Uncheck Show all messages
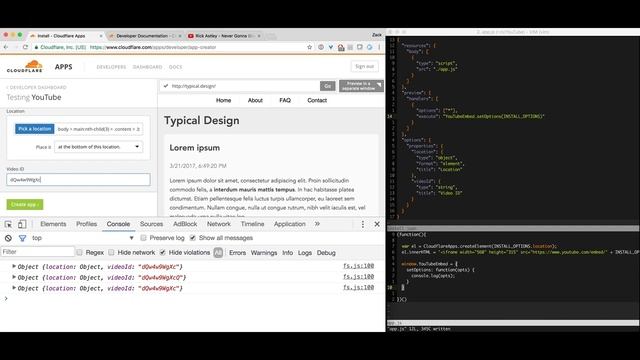 (193, 238)
